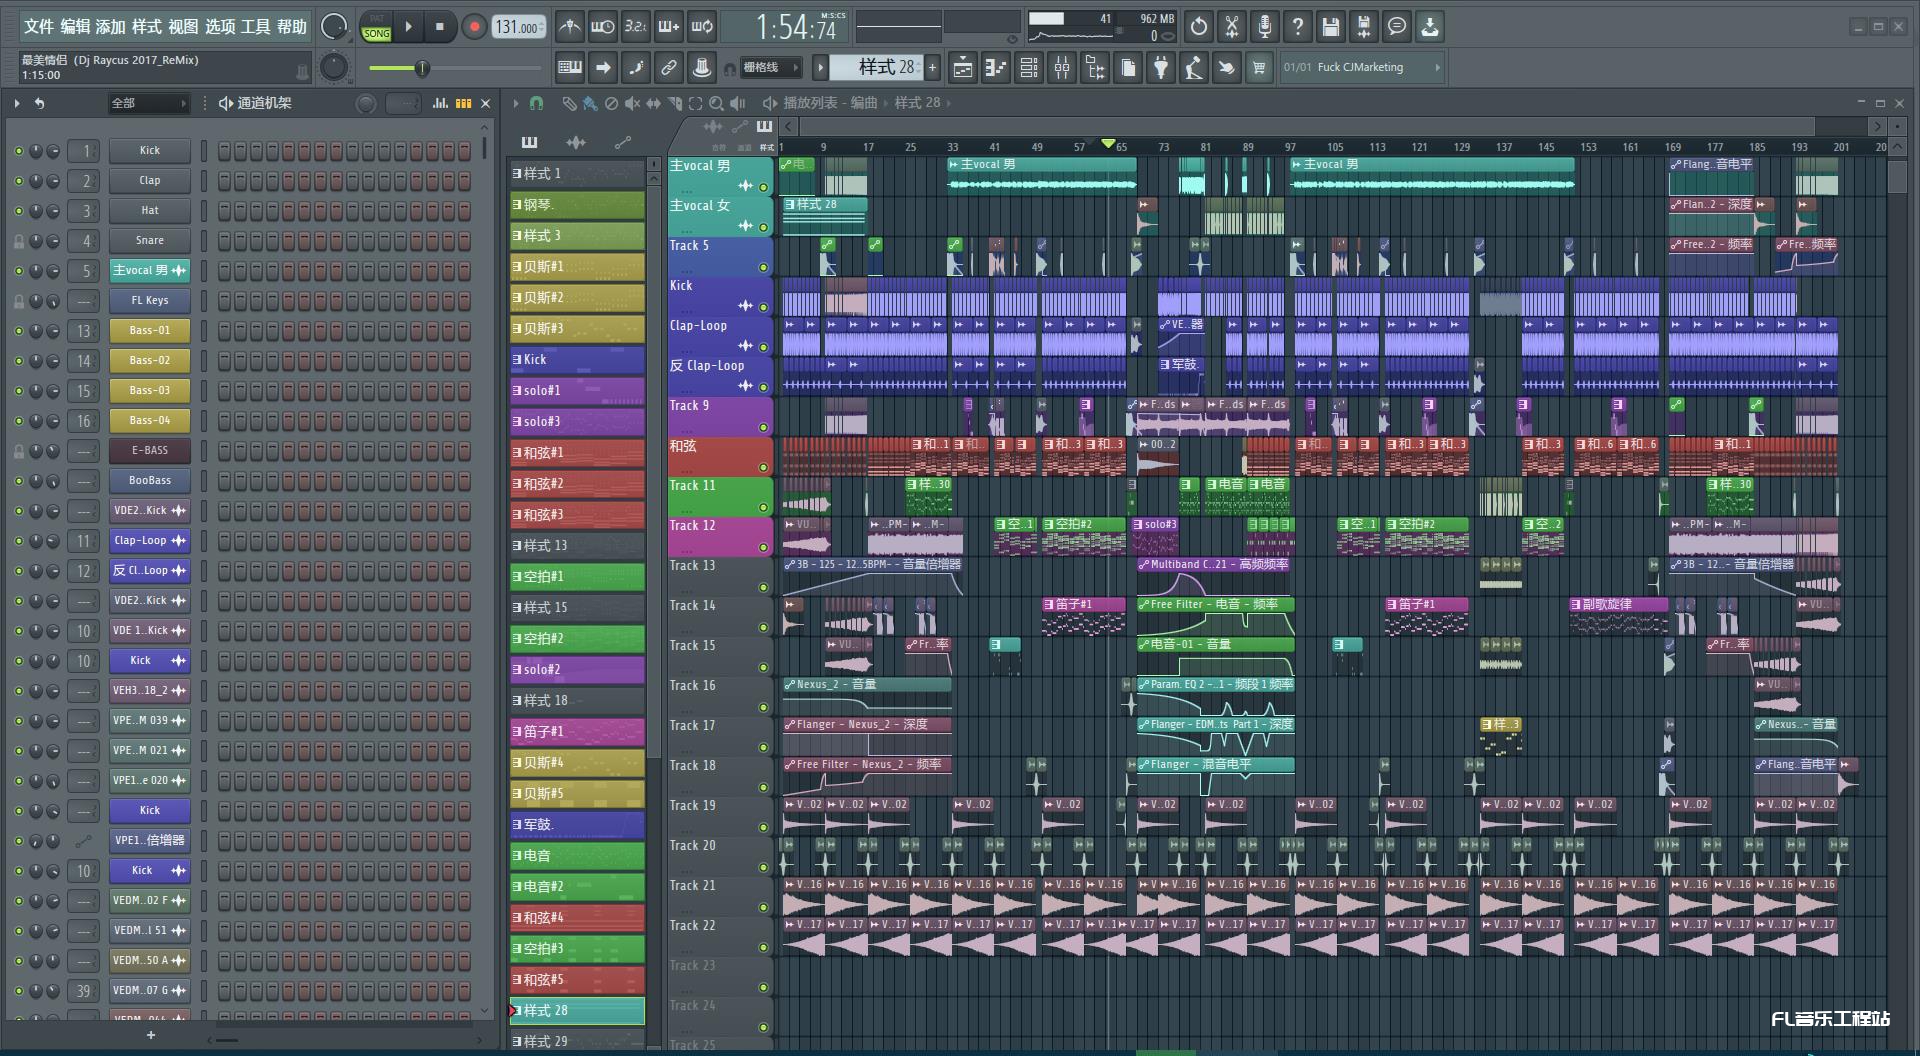Mute the Hat channel green LED
1920x1056 pixels.
coord(18,211)
